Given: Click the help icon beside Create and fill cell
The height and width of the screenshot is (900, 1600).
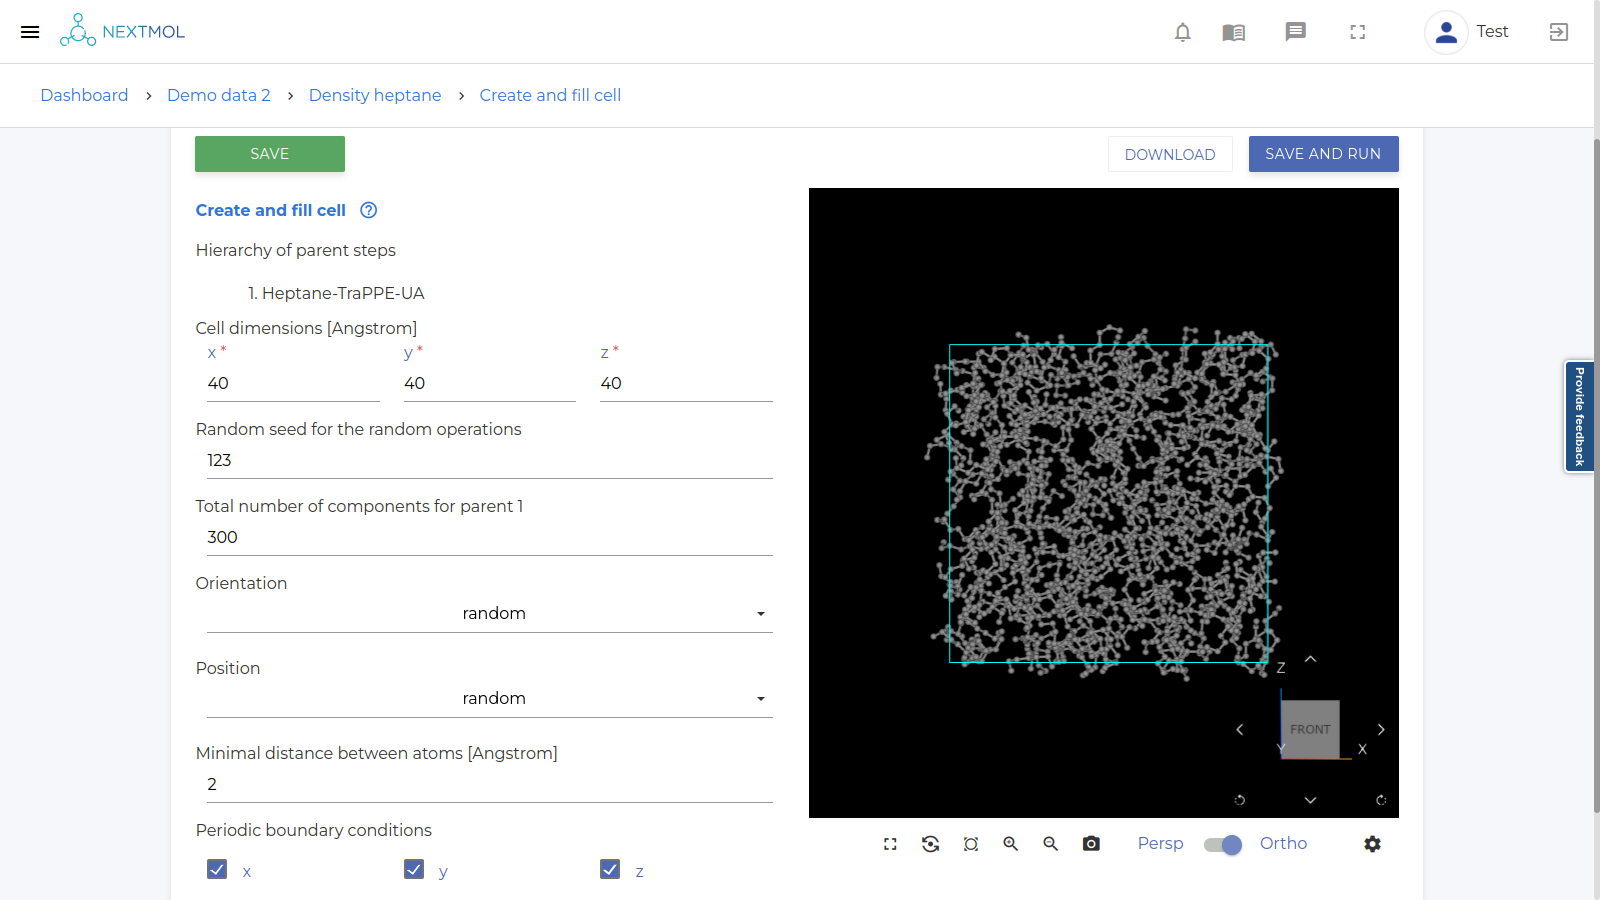Looking at the screenshot, I should (x=368, y=210).
